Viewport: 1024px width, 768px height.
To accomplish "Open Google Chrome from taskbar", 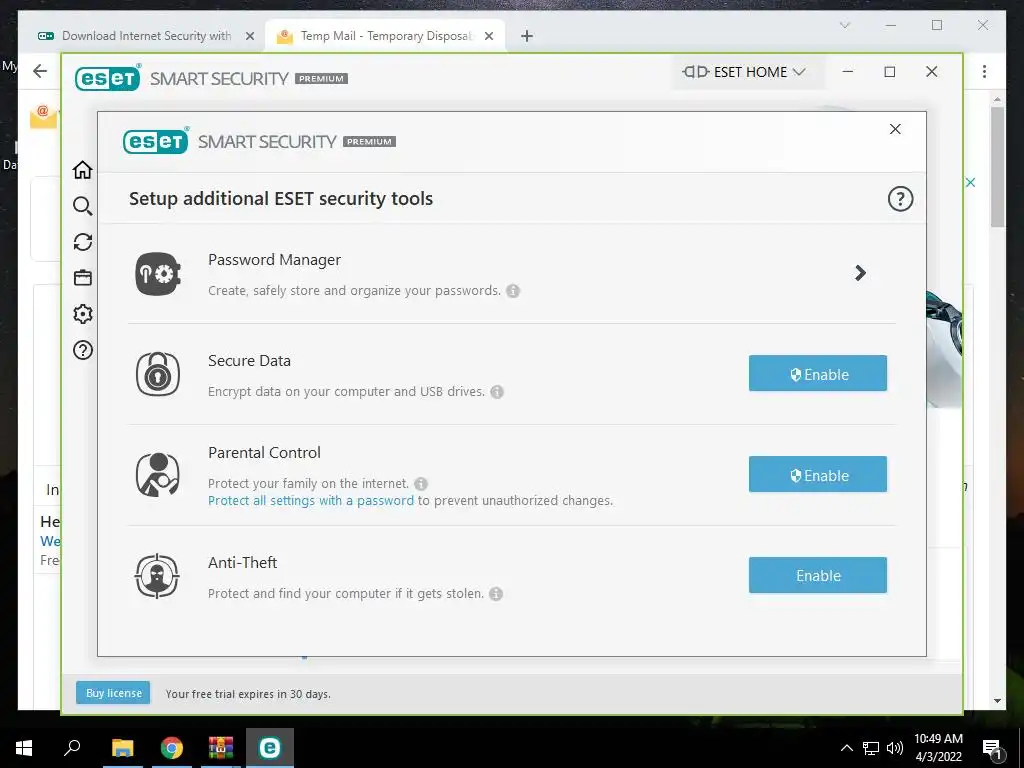I will coord(172,748).
